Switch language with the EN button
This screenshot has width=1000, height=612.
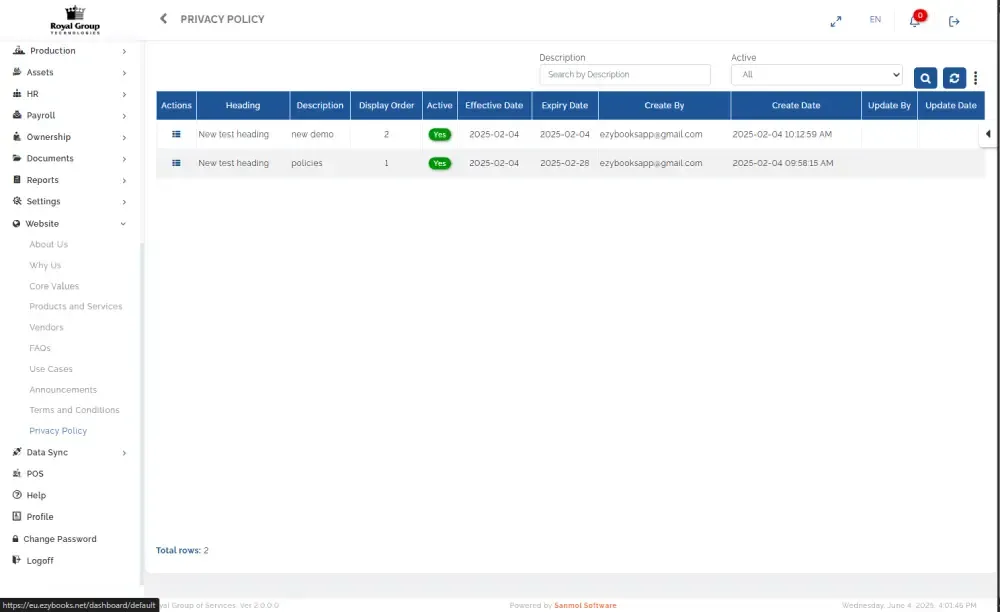(x=875, y=20)
